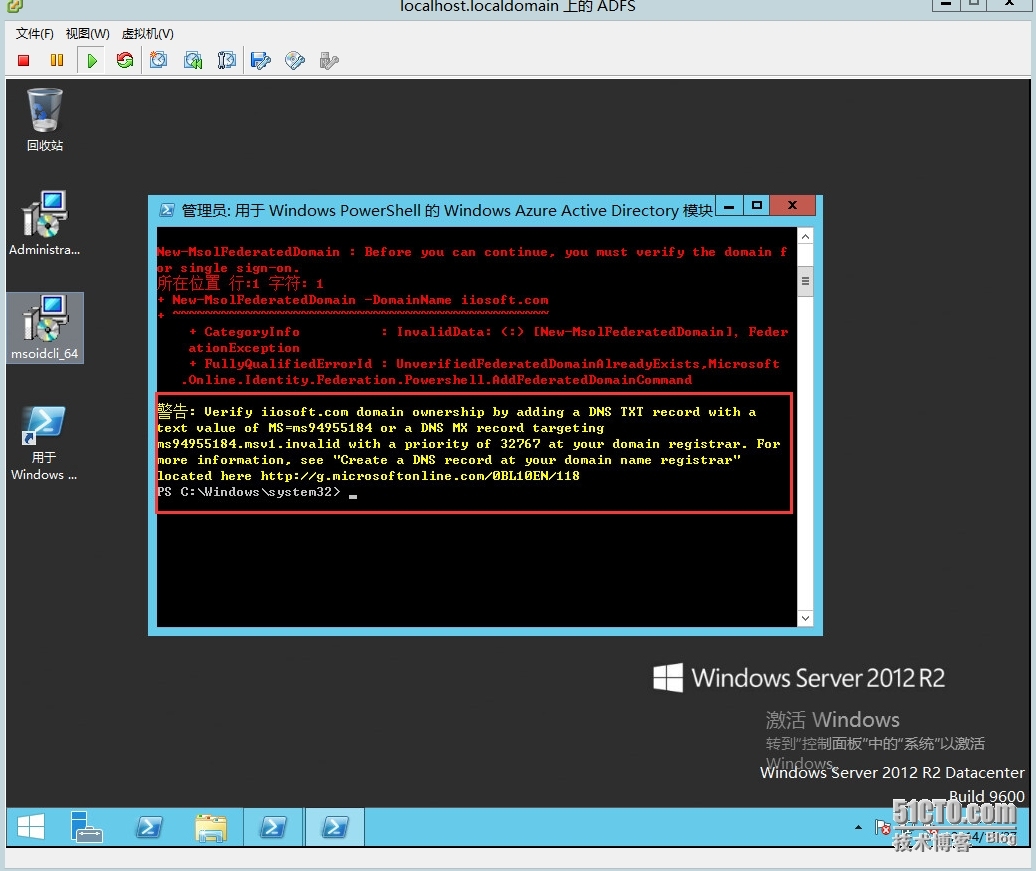Image resolution: width=1036 pixels, height=871 pixels.
Task: Open the snapshot manager
Action: click(x=227, y=61)
